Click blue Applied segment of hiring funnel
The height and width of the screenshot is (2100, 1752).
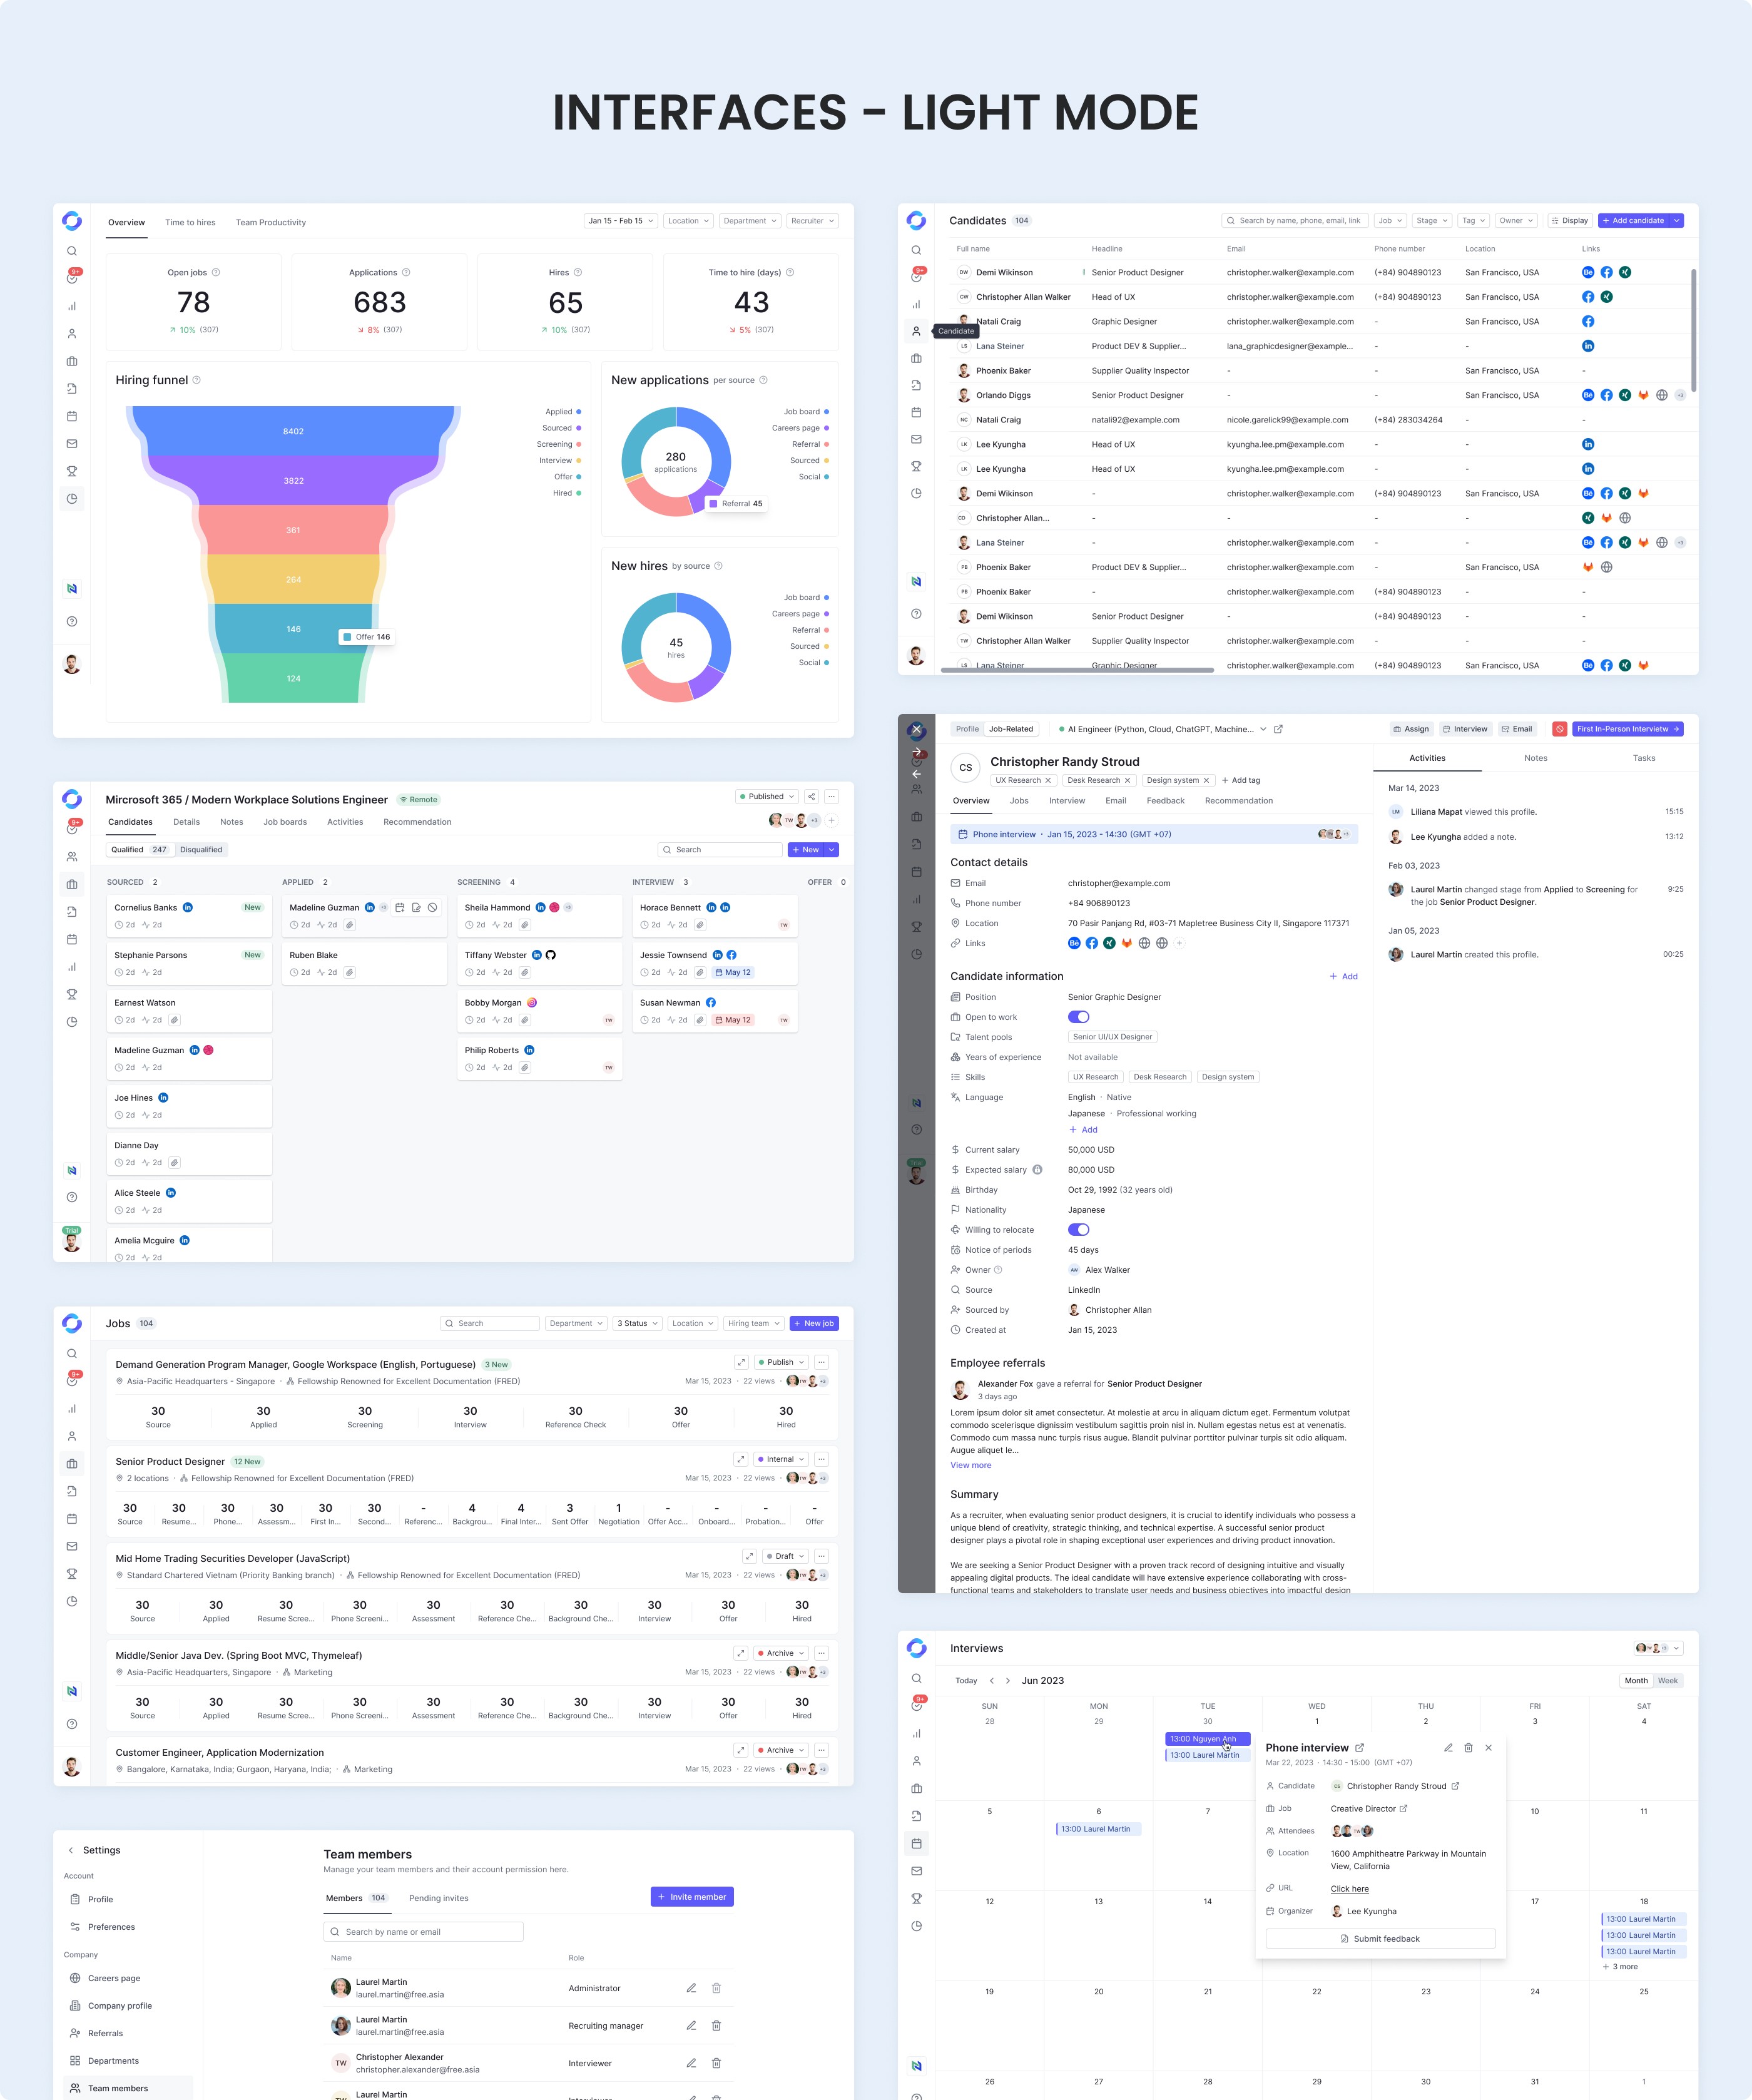[293, 432]
